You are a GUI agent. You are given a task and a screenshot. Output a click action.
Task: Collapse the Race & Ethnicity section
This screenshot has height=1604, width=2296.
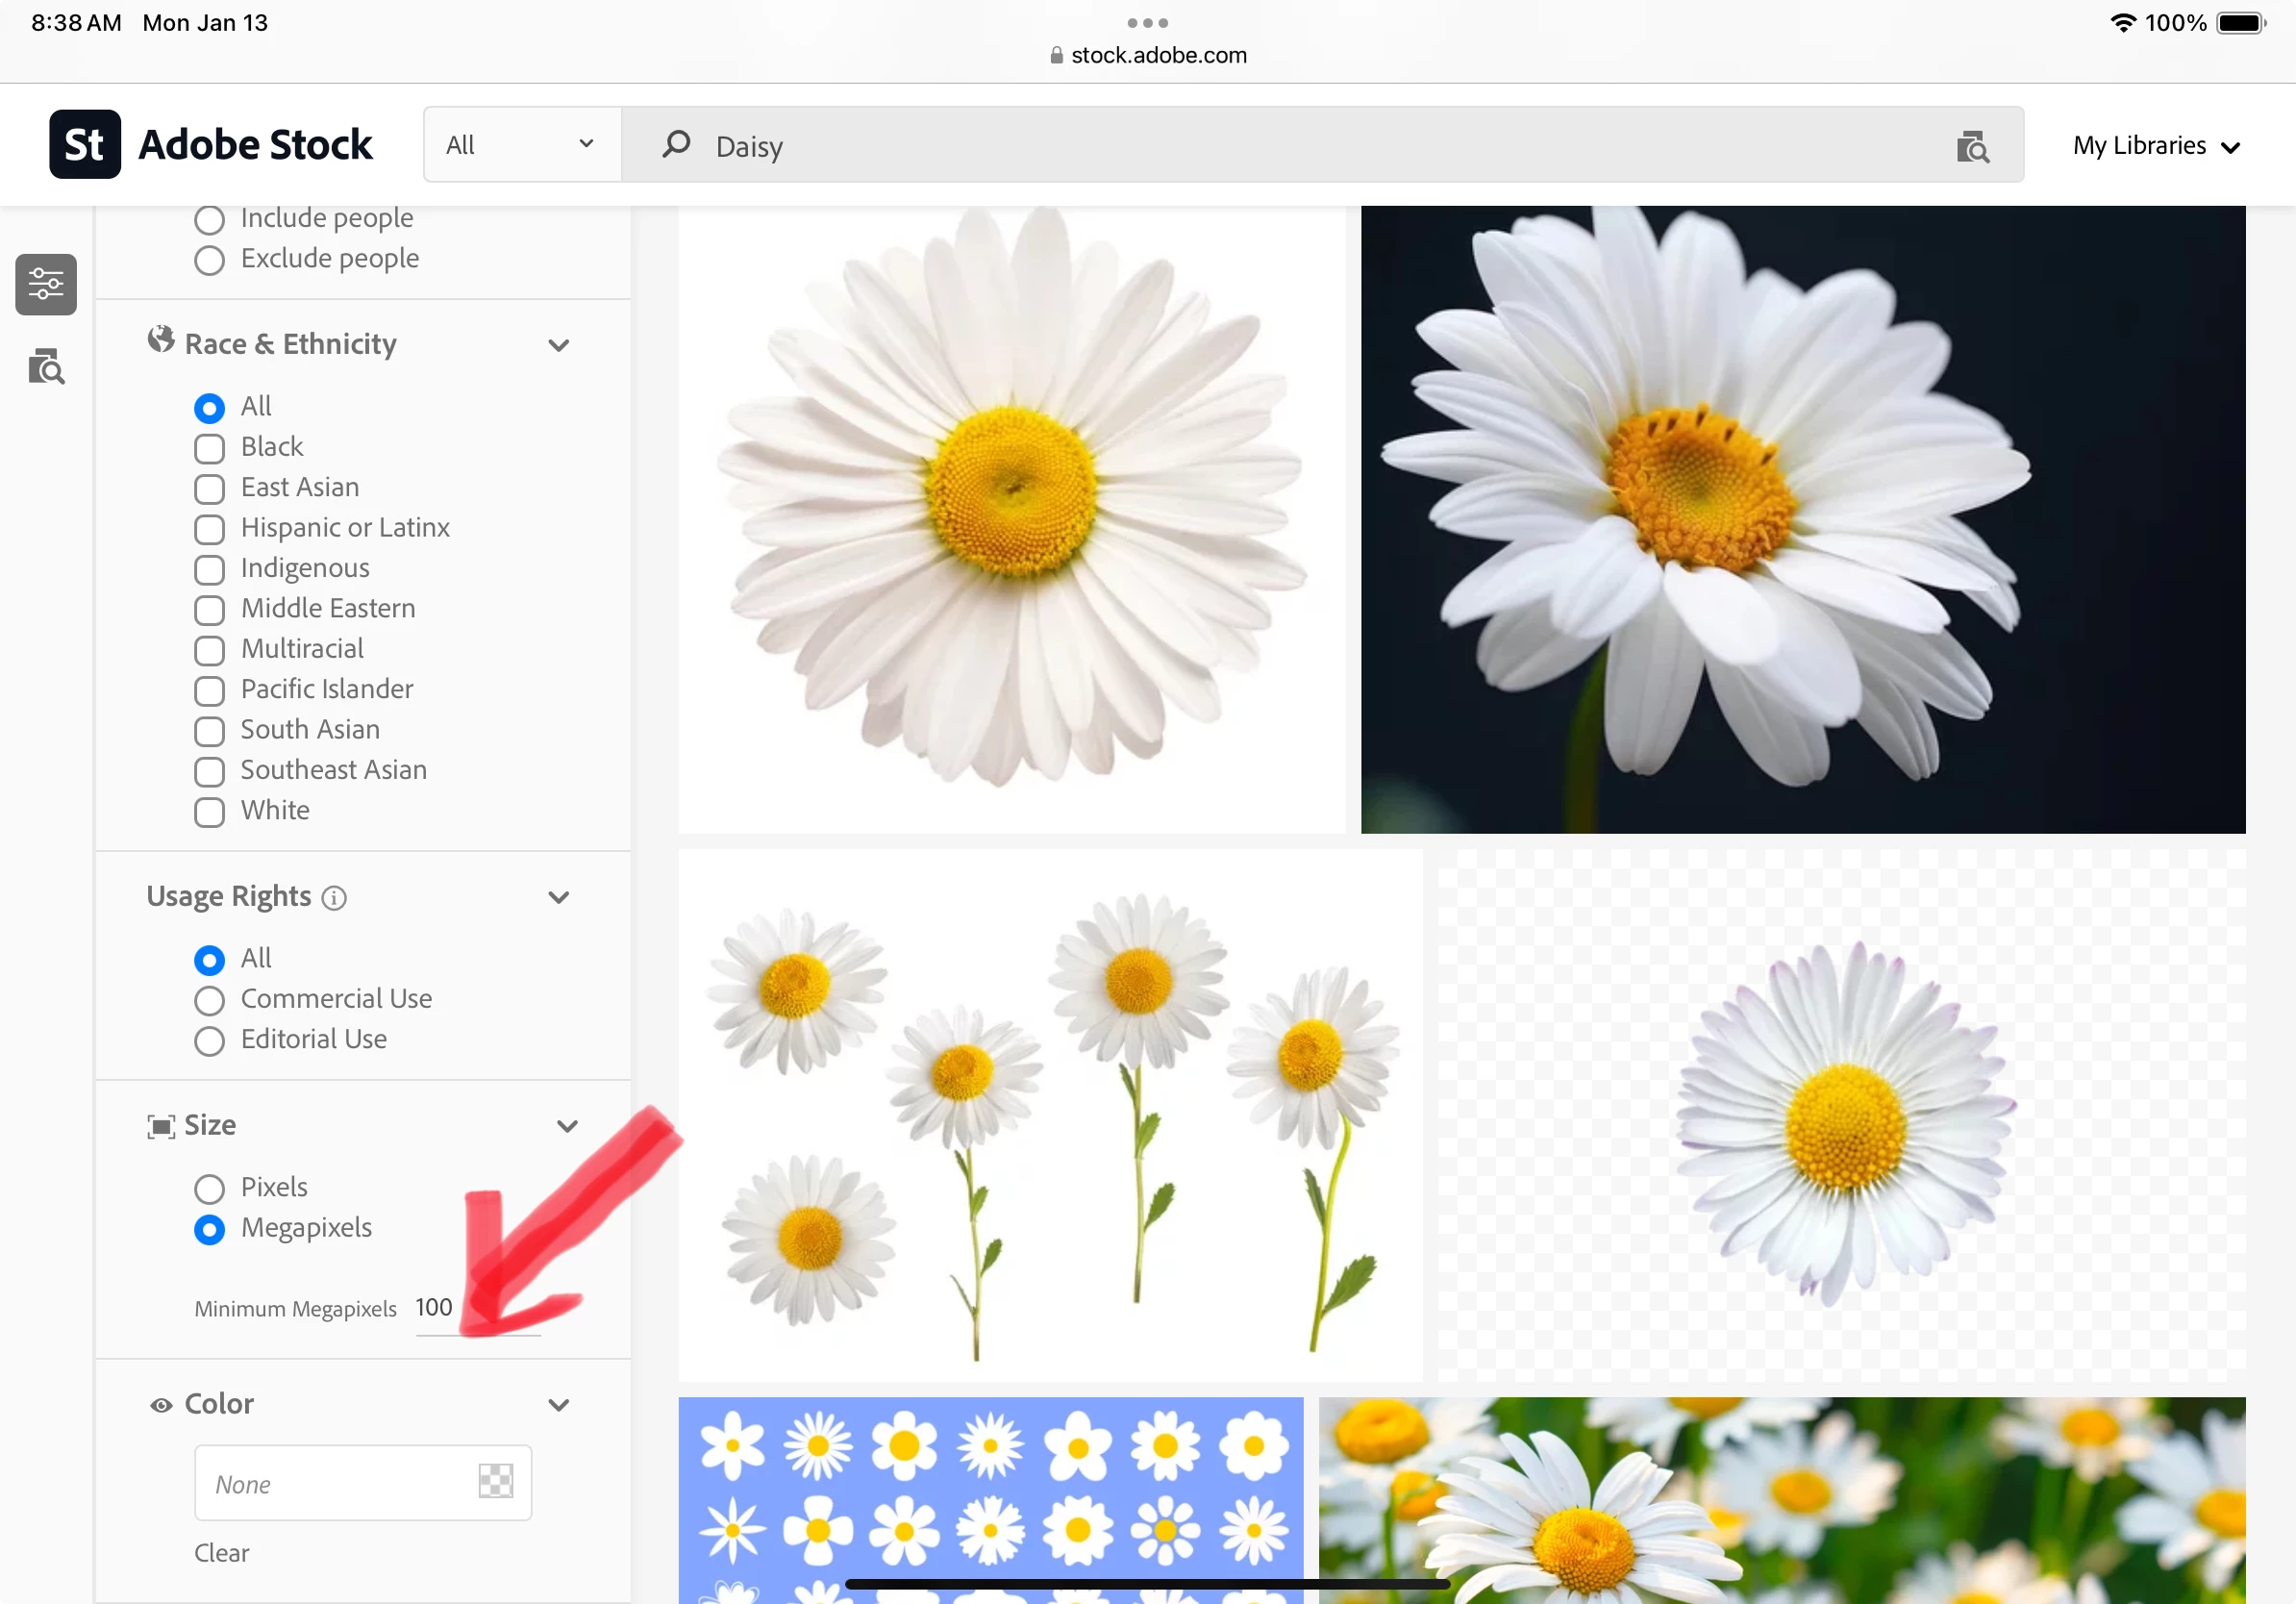(x=559, y=346)
